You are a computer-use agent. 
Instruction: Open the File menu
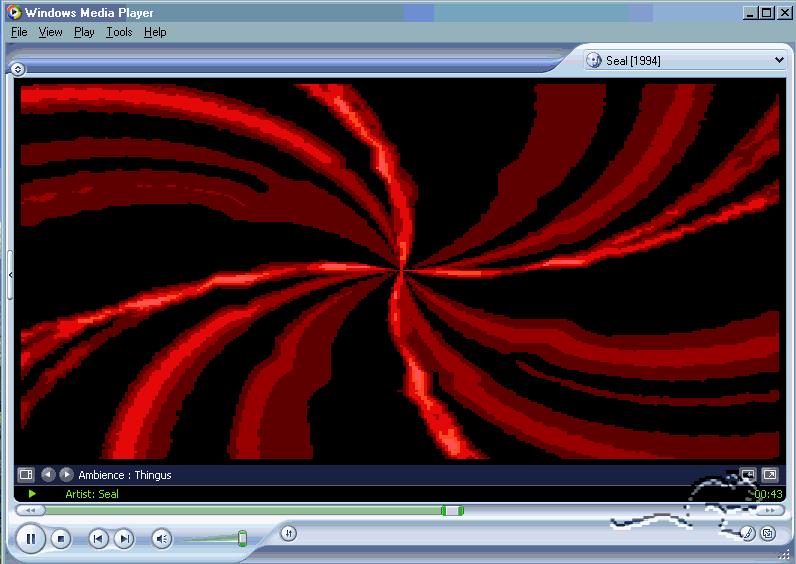tap(19, 32)
